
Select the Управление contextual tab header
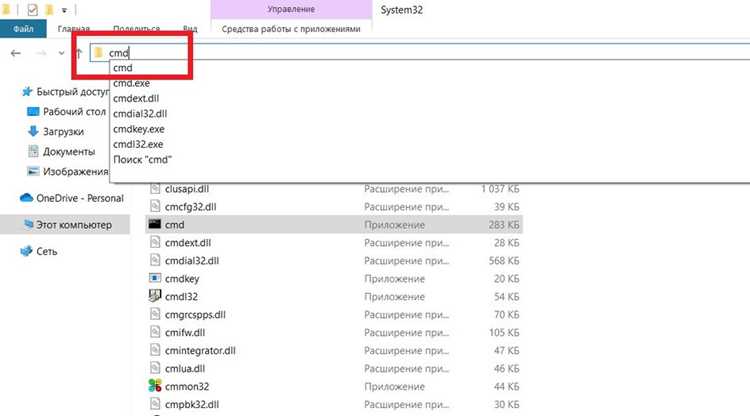291,10
